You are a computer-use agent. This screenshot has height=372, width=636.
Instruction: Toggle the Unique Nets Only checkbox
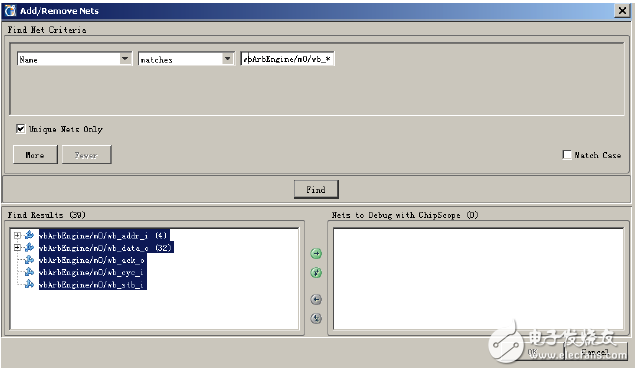coord(20,129)
